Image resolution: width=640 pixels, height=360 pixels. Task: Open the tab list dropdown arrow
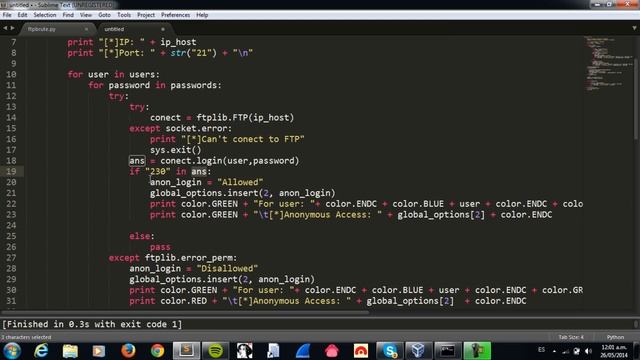point(634,28)
